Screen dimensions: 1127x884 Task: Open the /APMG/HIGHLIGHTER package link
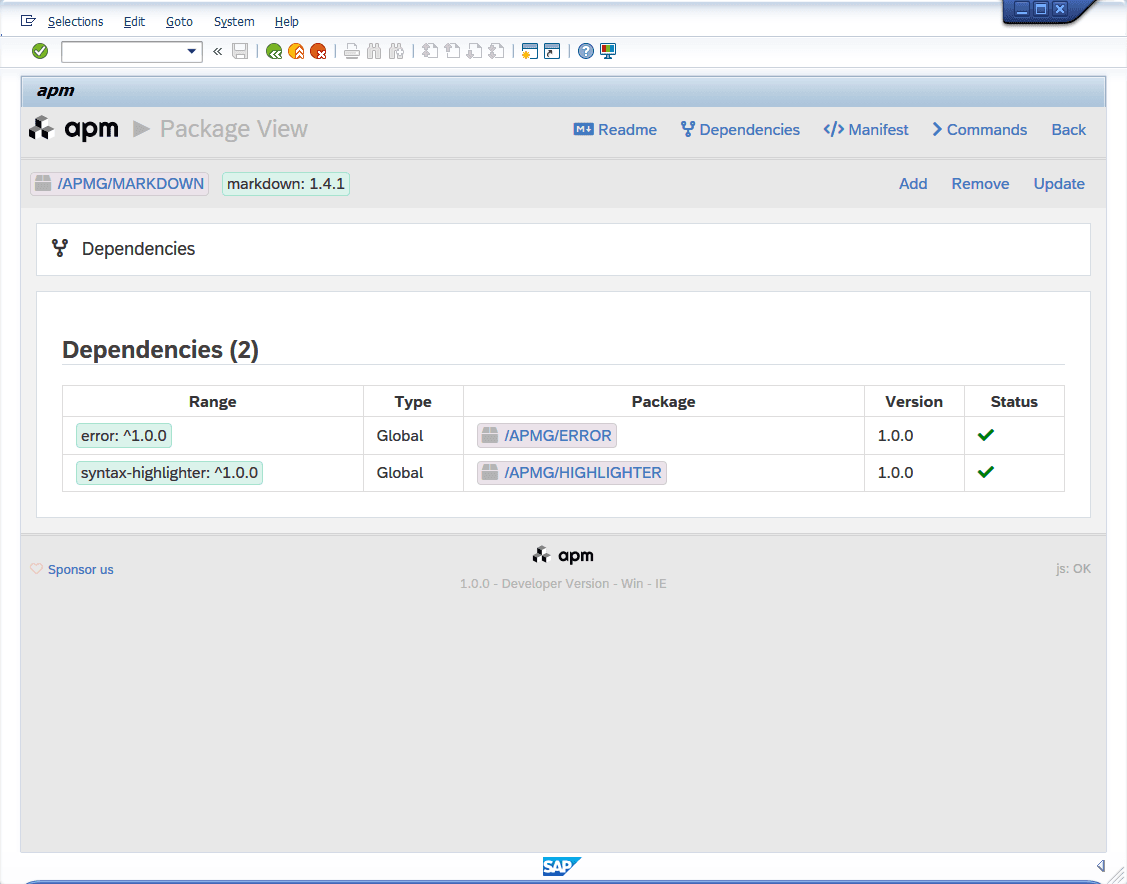point(572,473)
